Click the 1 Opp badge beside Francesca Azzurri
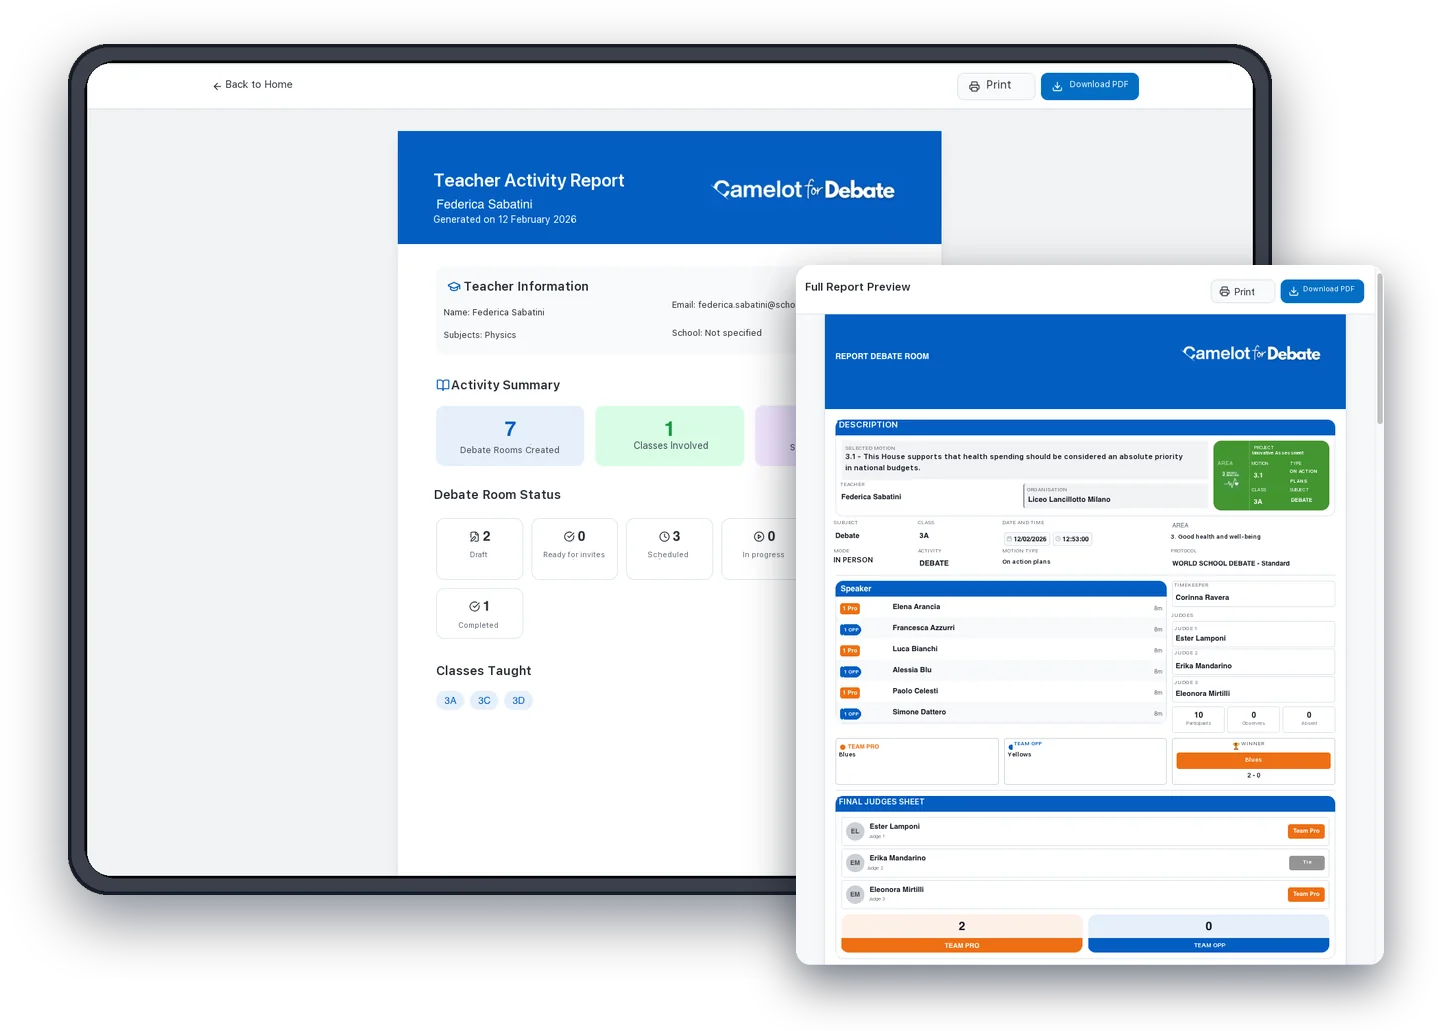1438x1031 pixels. click(850, 630)
